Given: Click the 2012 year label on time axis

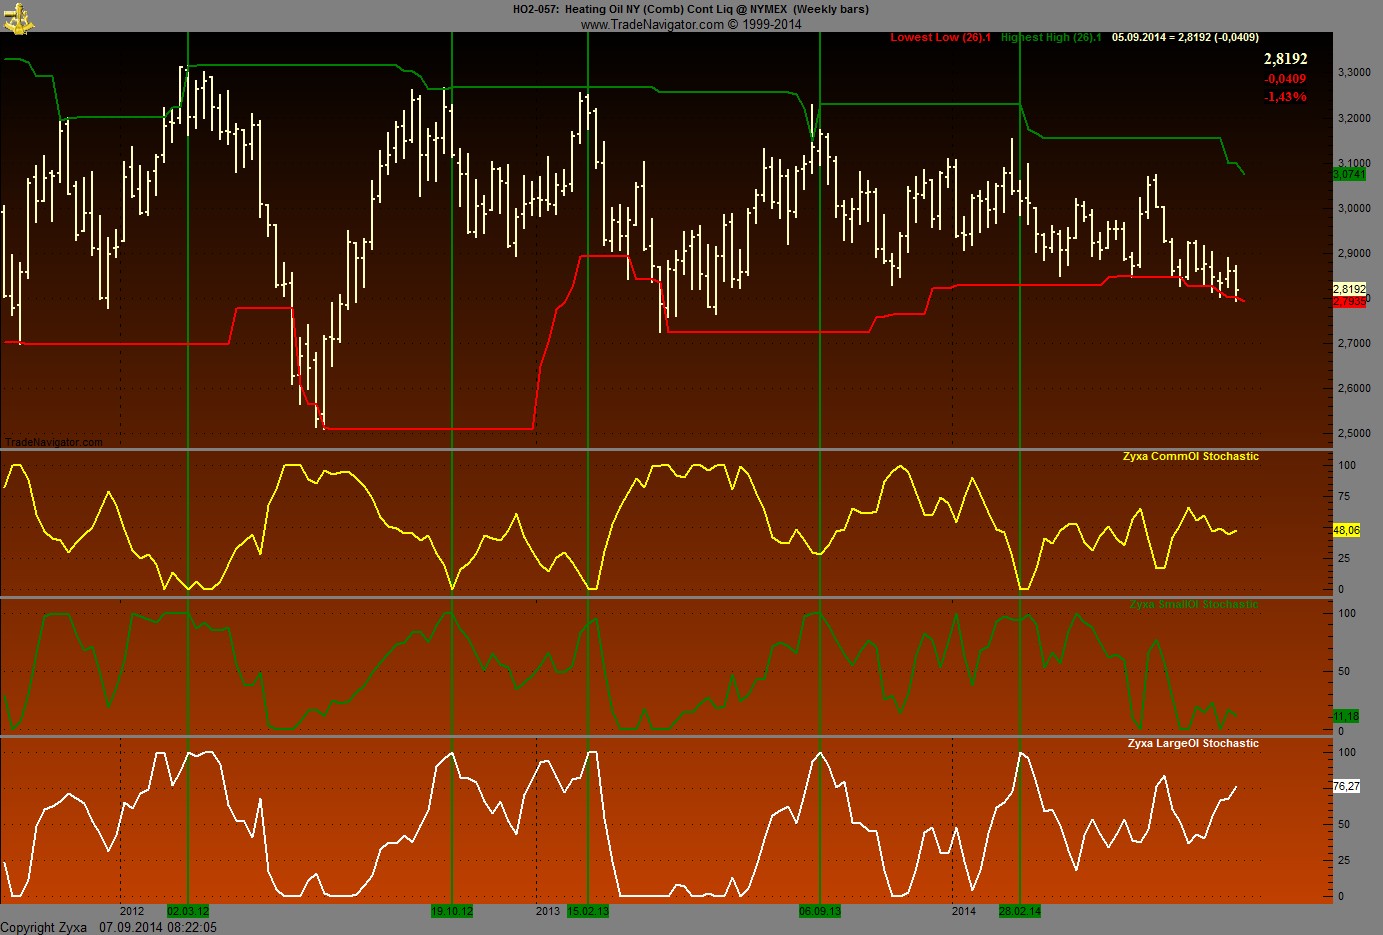Looking at the screenshot, I should 132,911.
